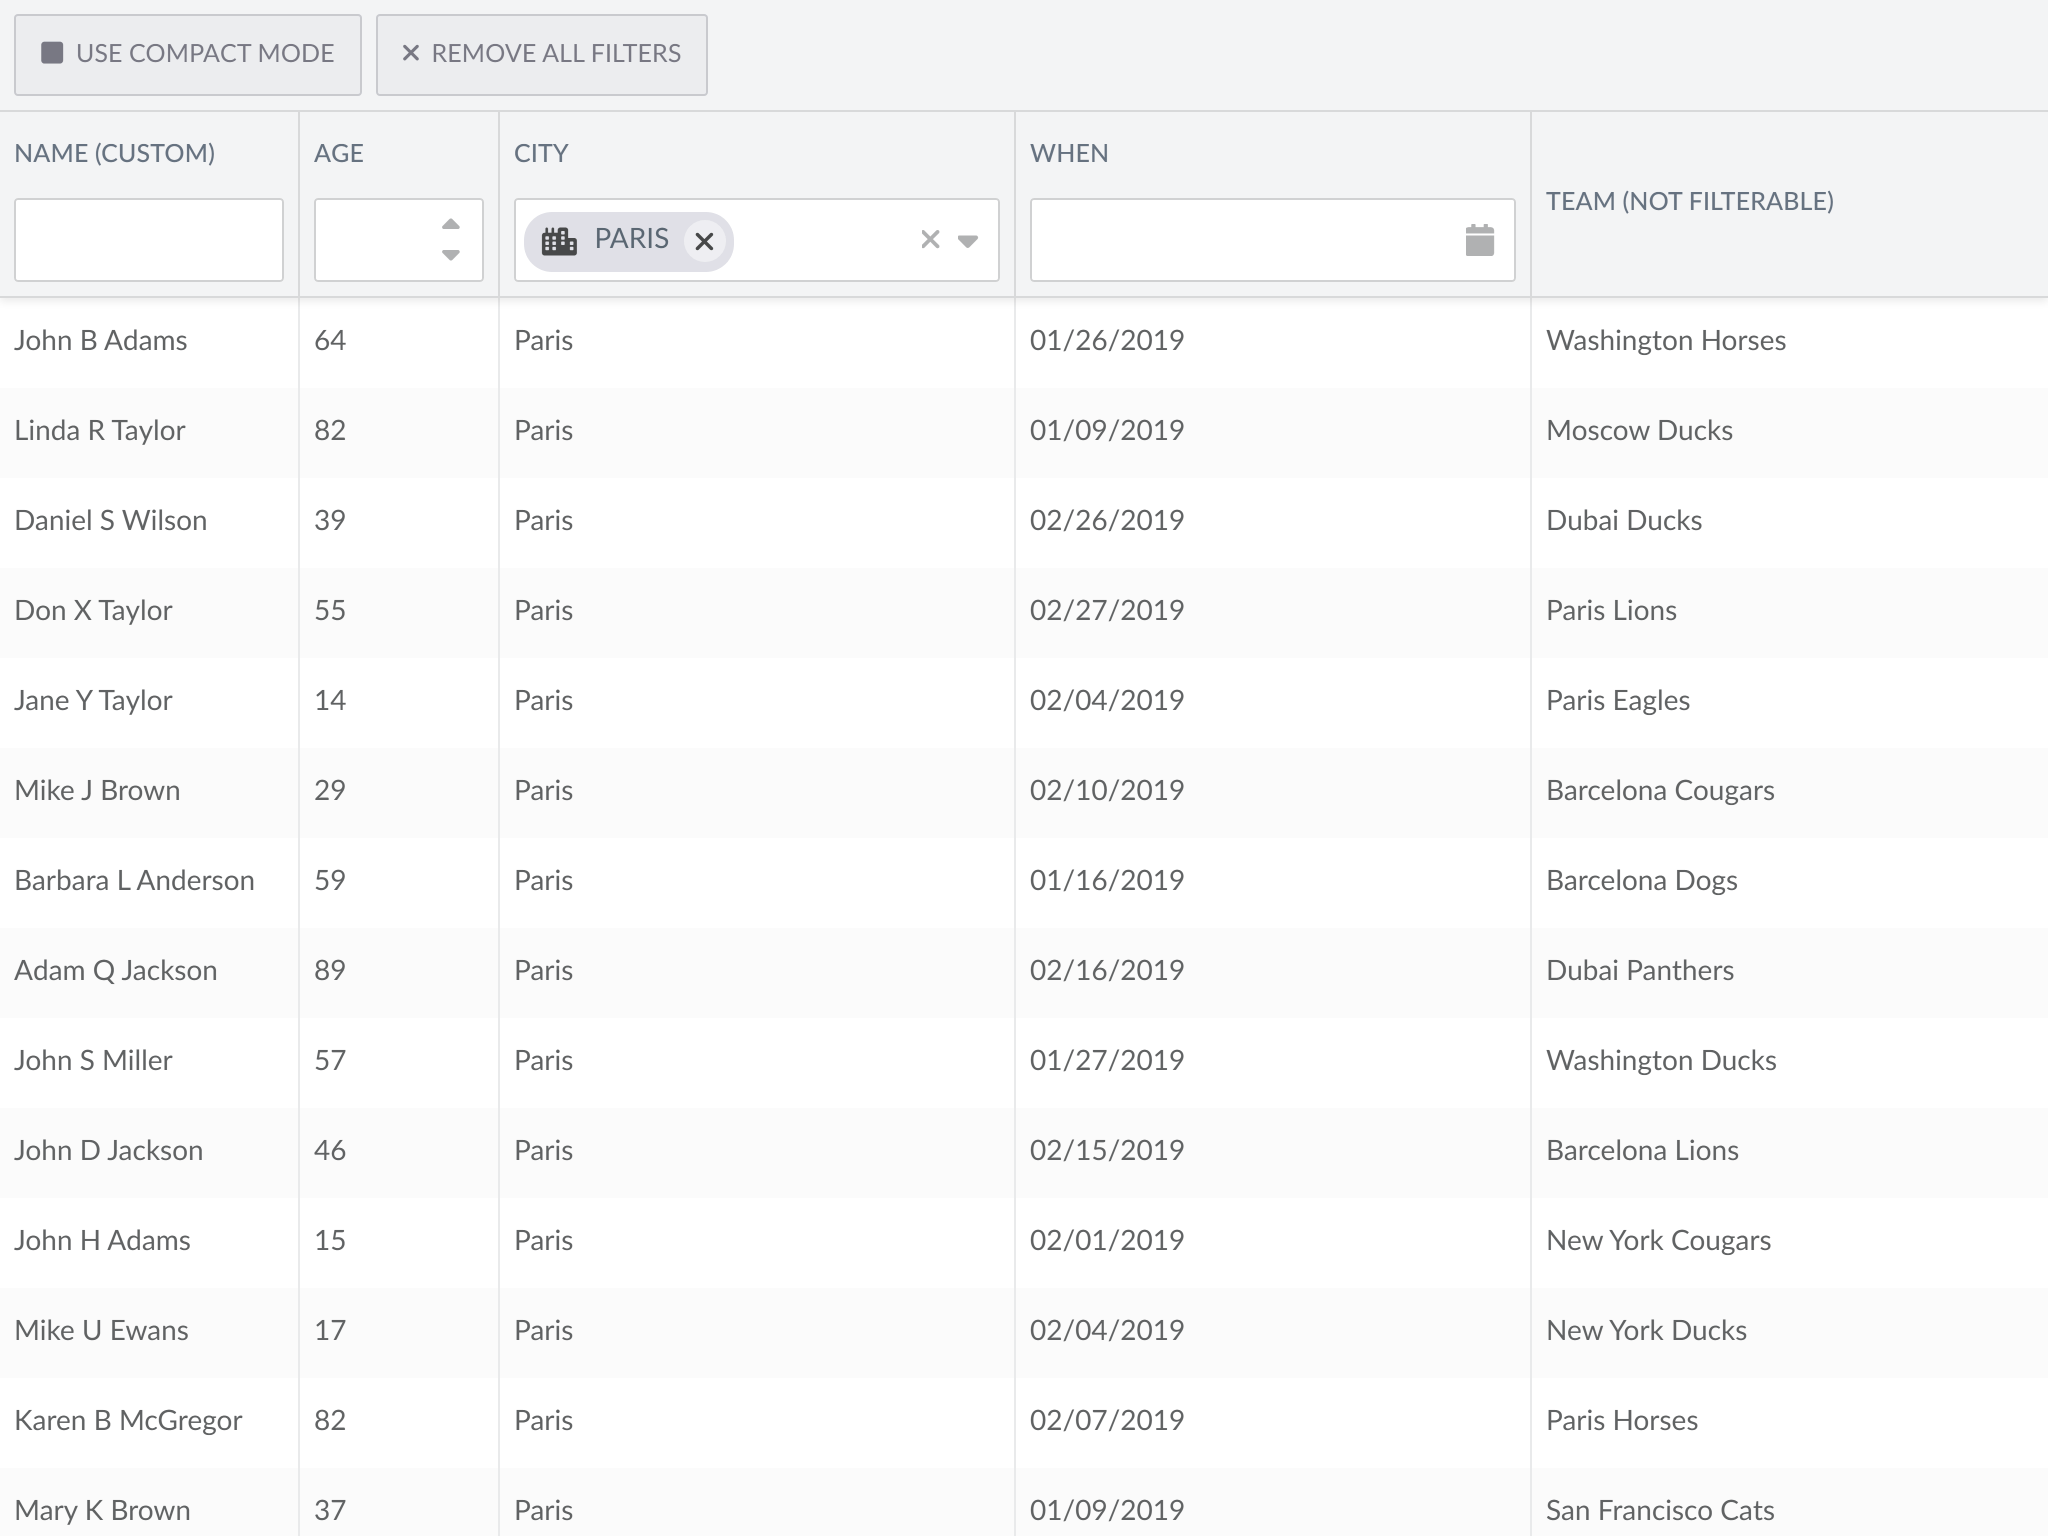
Task: Expand the City filter dropdown arrow
Action: click(x=967, y=241)
